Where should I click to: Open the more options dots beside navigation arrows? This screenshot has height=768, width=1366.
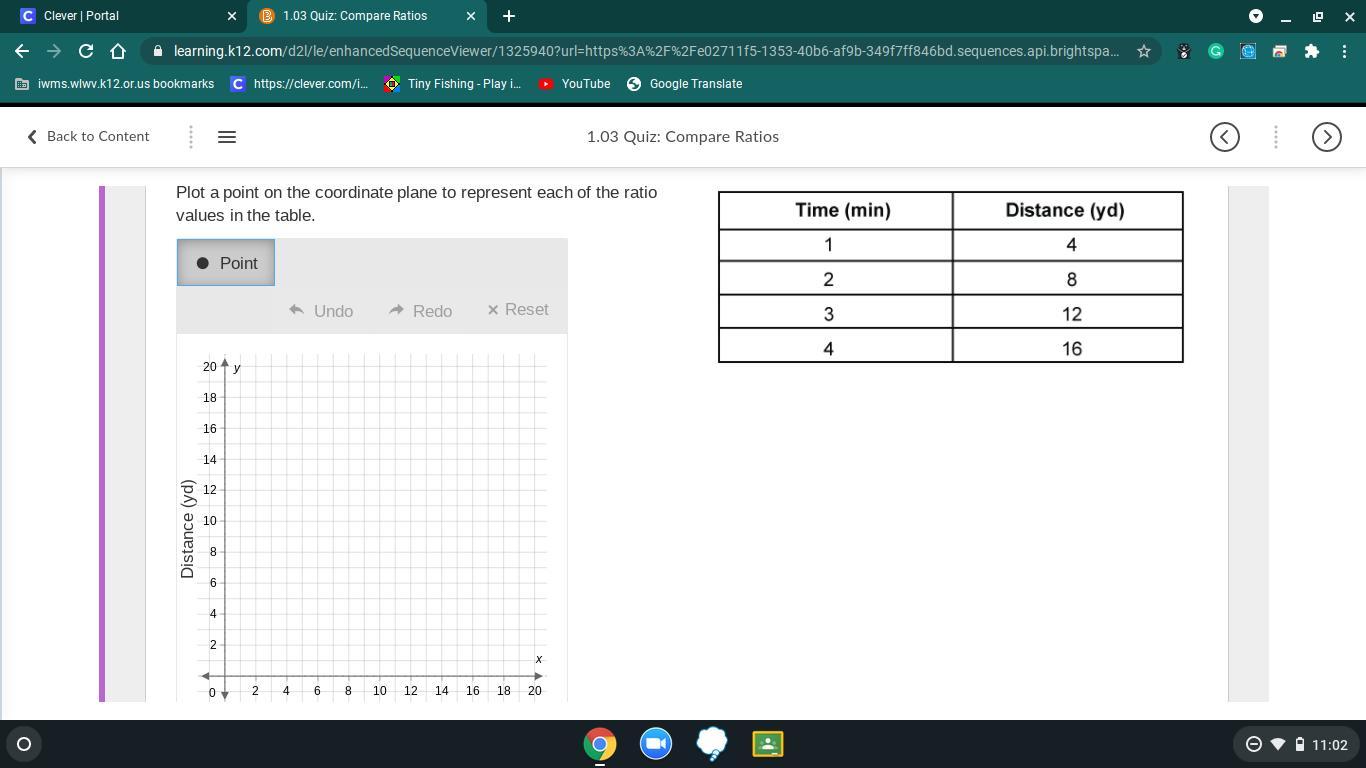1276,137
